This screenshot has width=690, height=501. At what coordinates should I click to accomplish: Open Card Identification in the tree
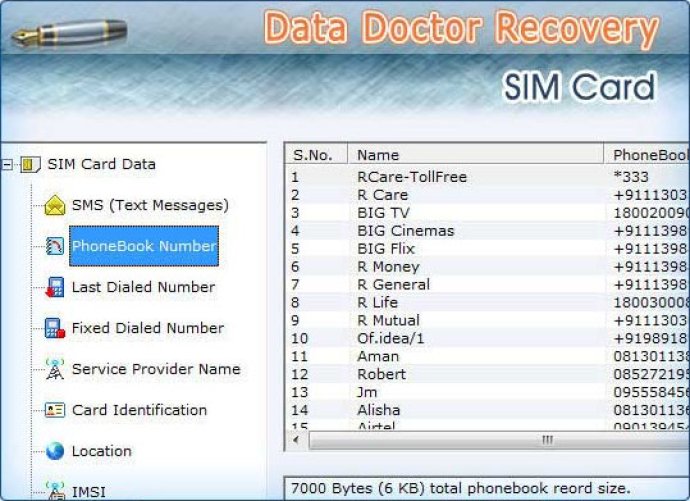tap(139, 410)
